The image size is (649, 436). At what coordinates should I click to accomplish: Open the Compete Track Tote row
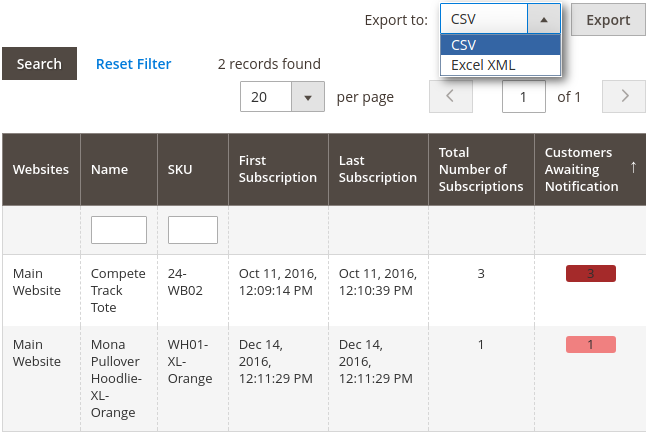(x=118, y=290)
